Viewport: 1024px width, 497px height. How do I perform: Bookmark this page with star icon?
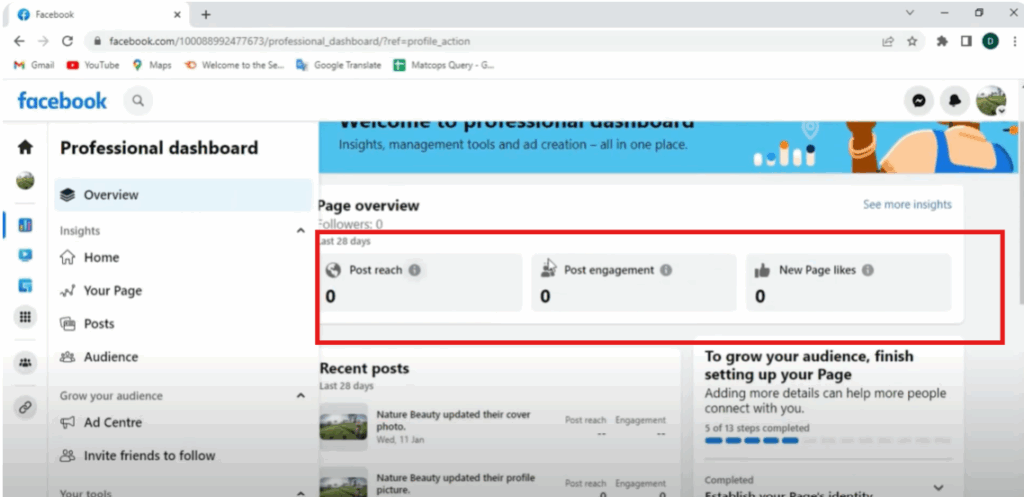912,41
